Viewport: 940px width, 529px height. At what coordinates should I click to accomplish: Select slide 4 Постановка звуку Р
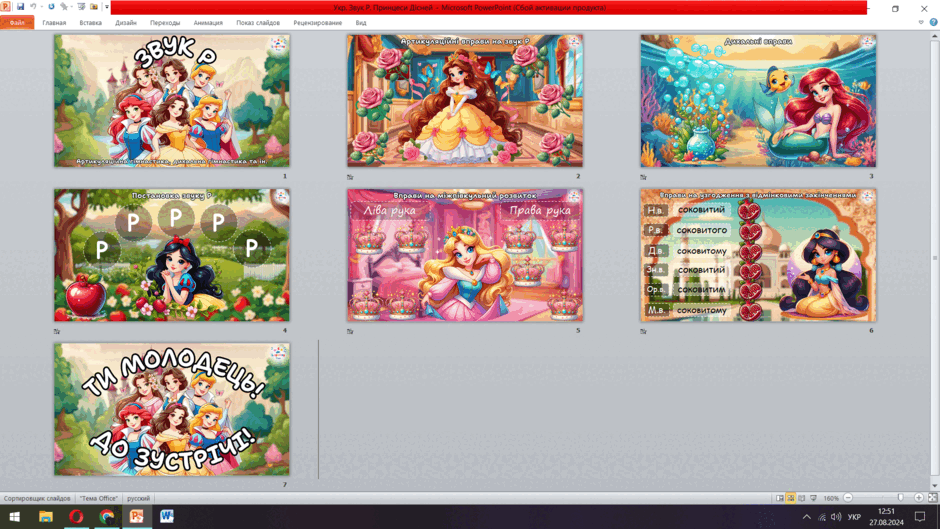coord(171,255)
